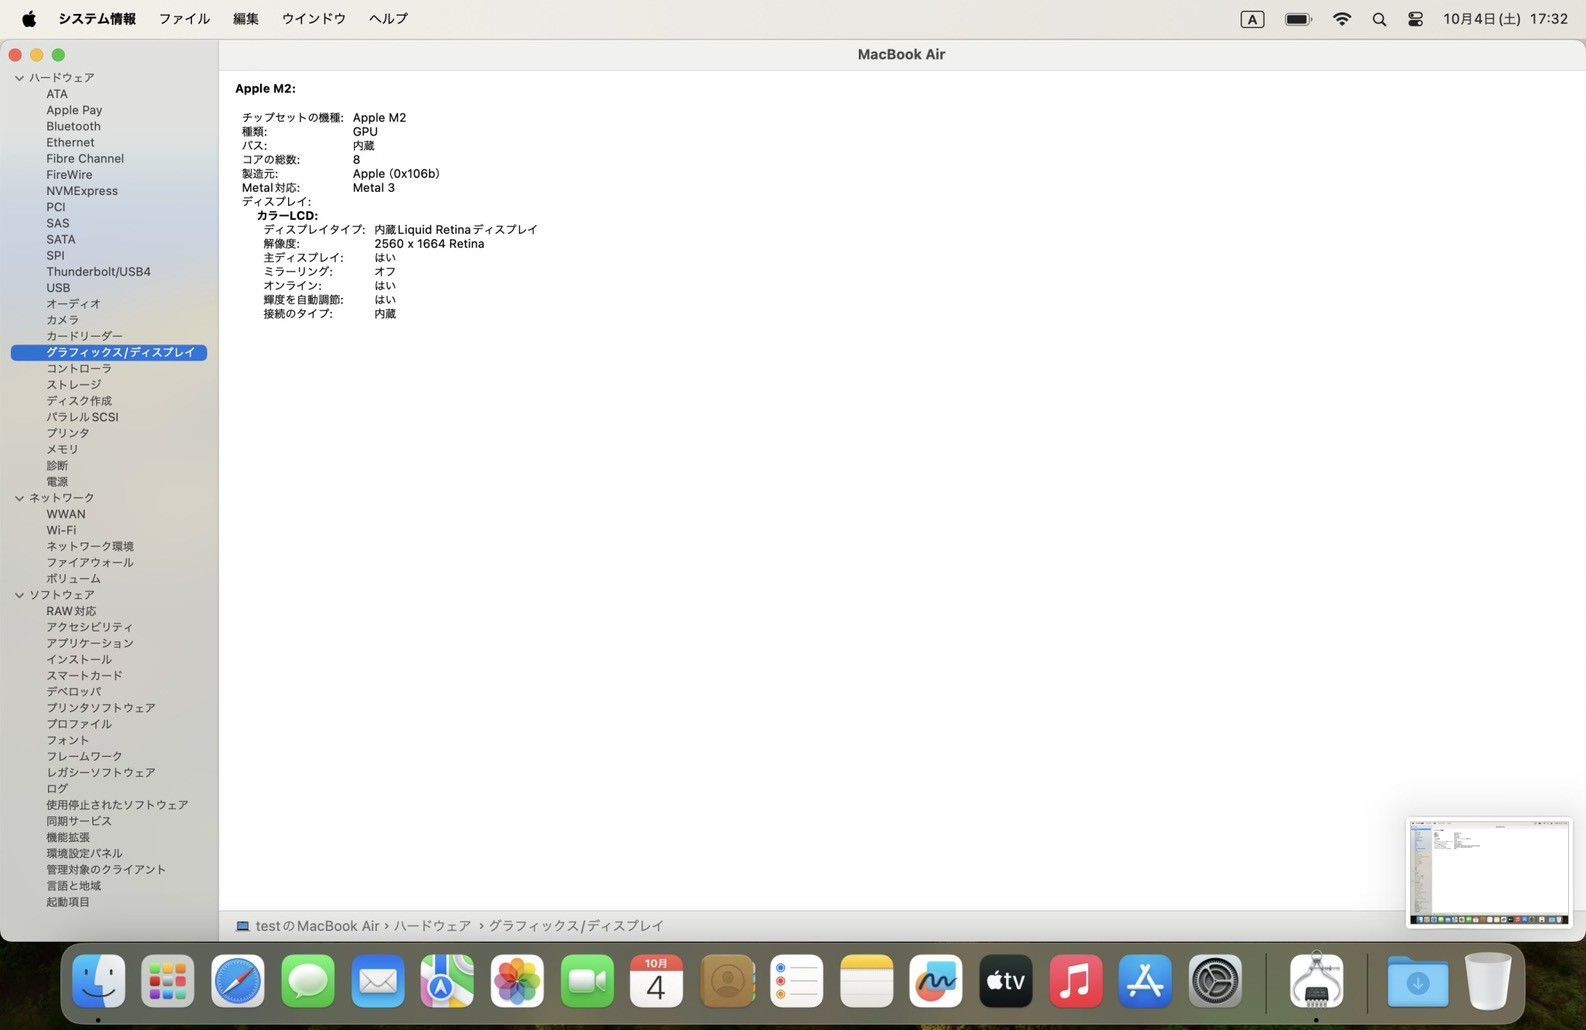Open the ファイル menu
The width and height of the screenshot is (1586, 1030).
(x=184, y=19)
